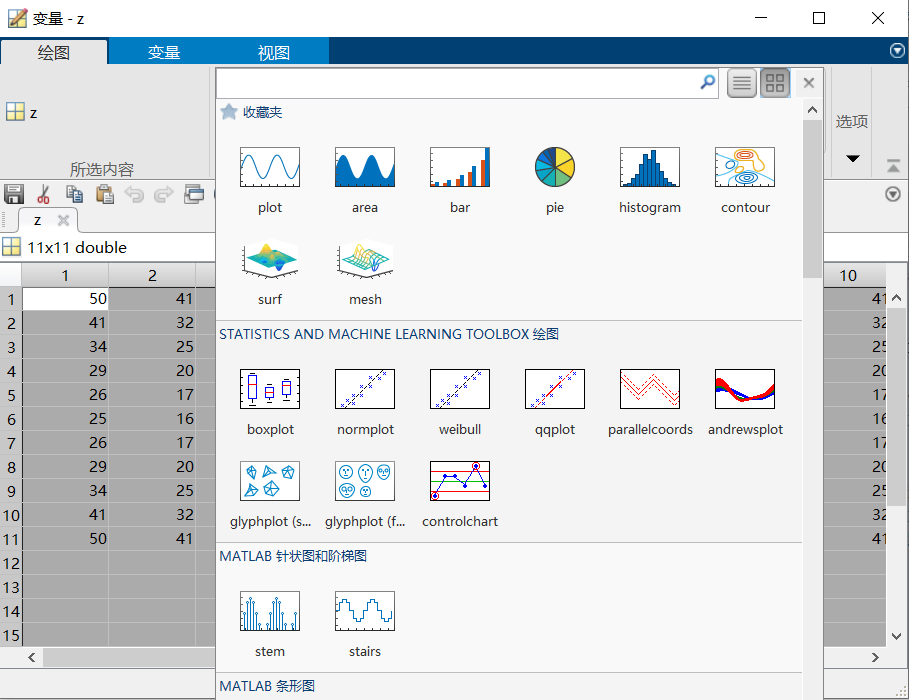Click the table scroll-down arrow
Image resolution: width=909 pixels, height=700 pixels.
coord(896,636)
